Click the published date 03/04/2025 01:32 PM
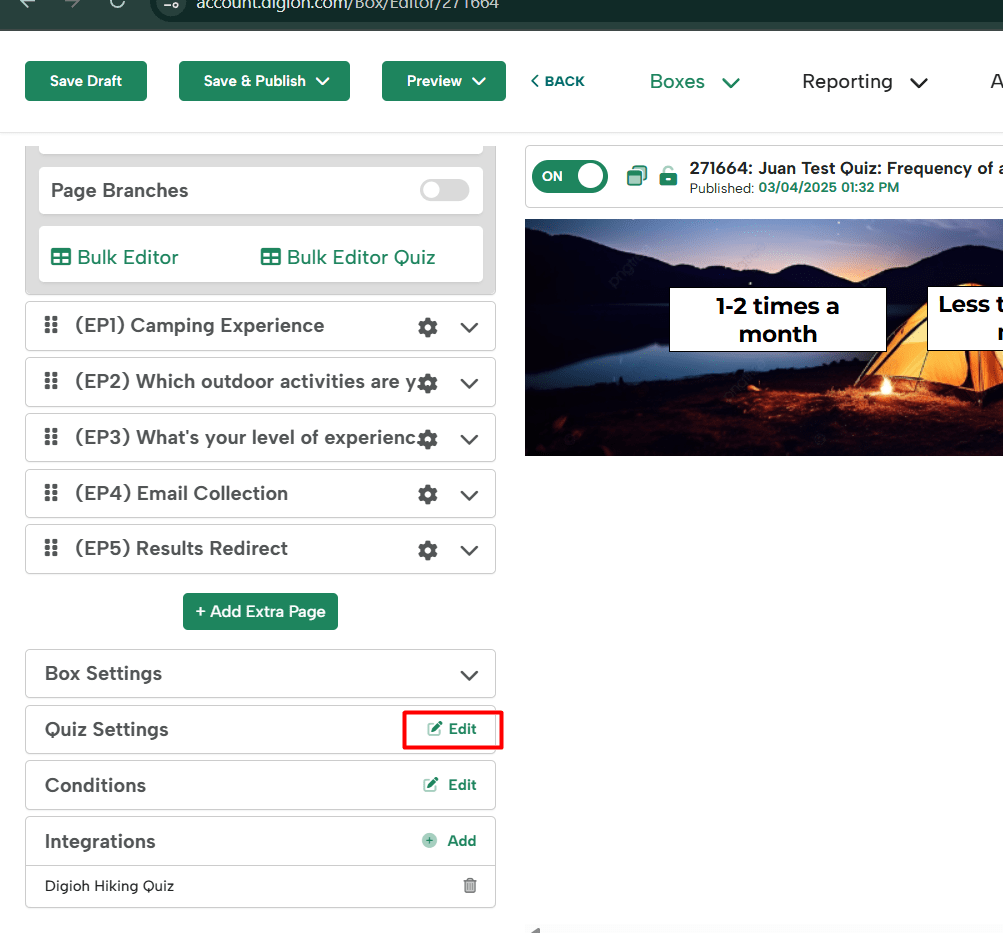This screenshot has height=933, width=1003. click(x=828, y=187)
